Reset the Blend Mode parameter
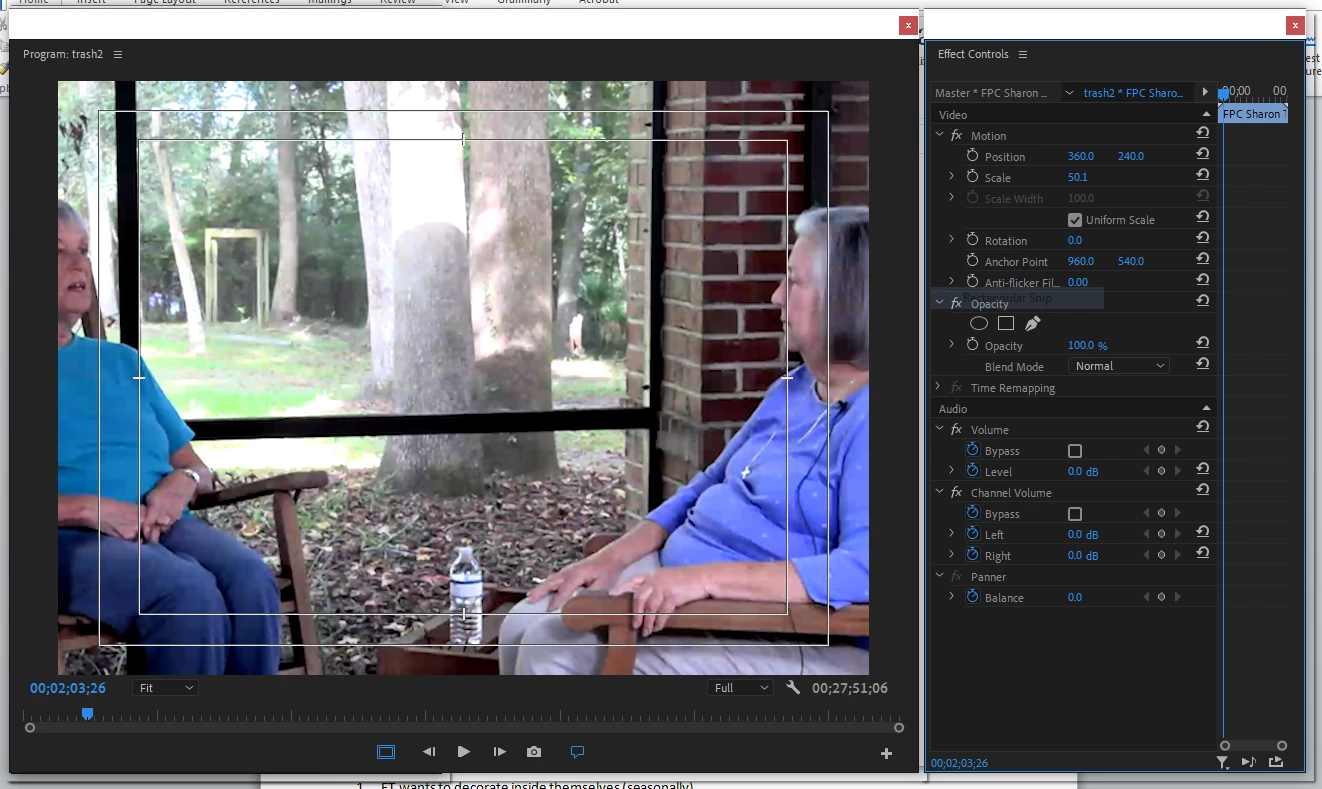 click(x=1203, y=364)
